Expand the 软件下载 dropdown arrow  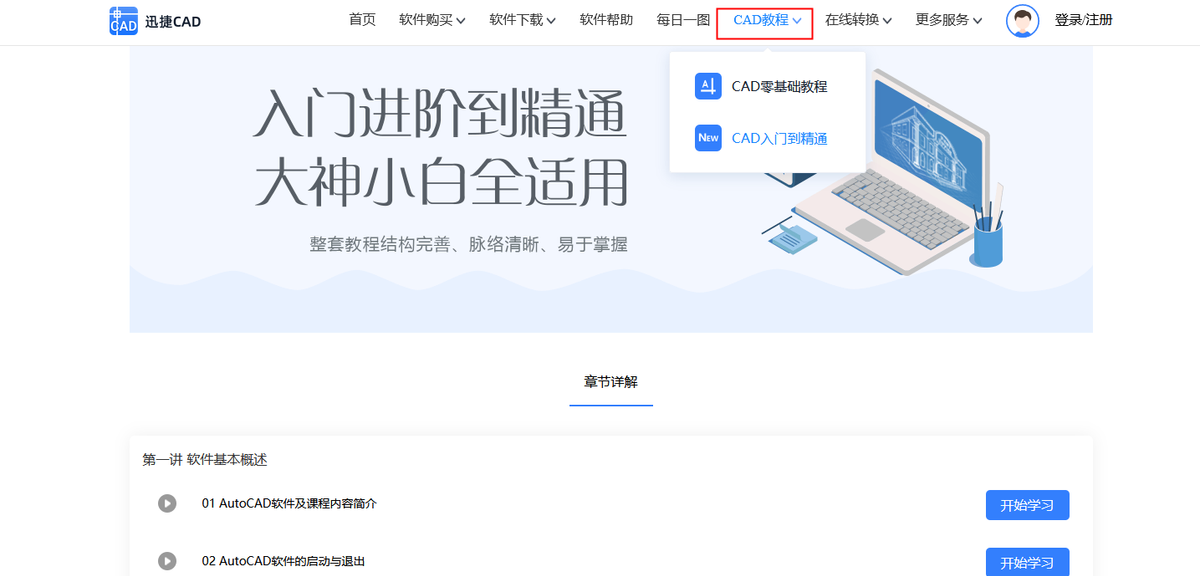pos(551,21)
